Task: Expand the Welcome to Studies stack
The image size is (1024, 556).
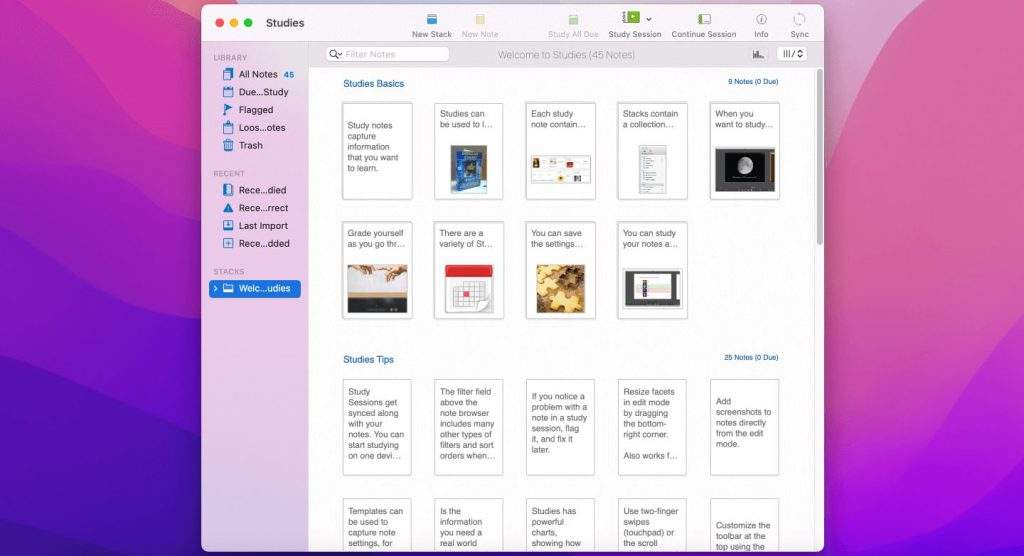Action: 215,289
